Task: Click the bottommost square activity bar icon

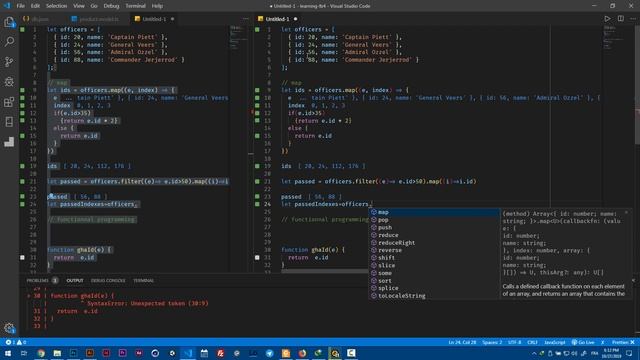Action: click(x=9, y=142)
